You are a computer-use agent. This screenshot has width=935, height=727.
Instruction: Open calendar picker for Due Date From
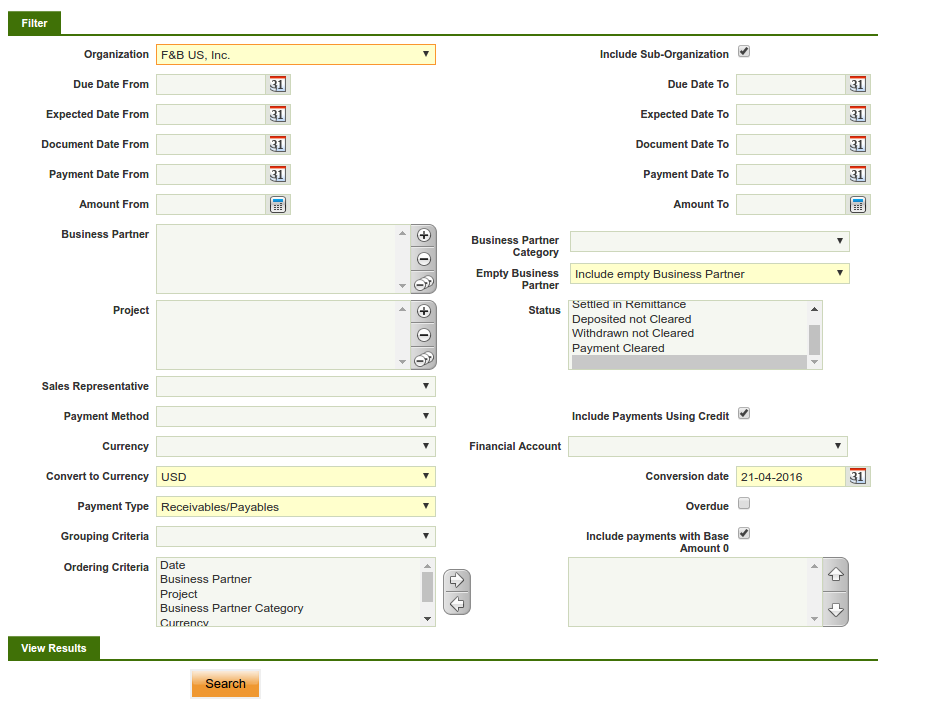click(x=278, y=85)
